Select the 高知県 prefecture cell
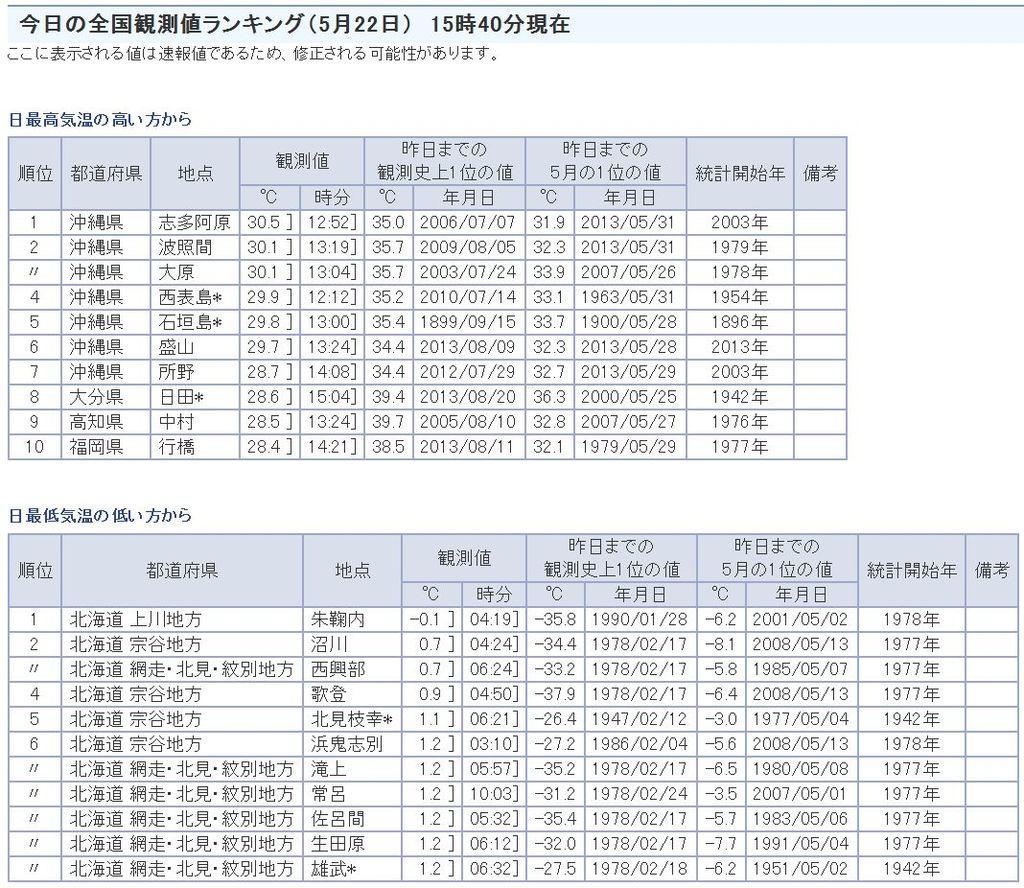1024x888 pixels. pos(97,422)
